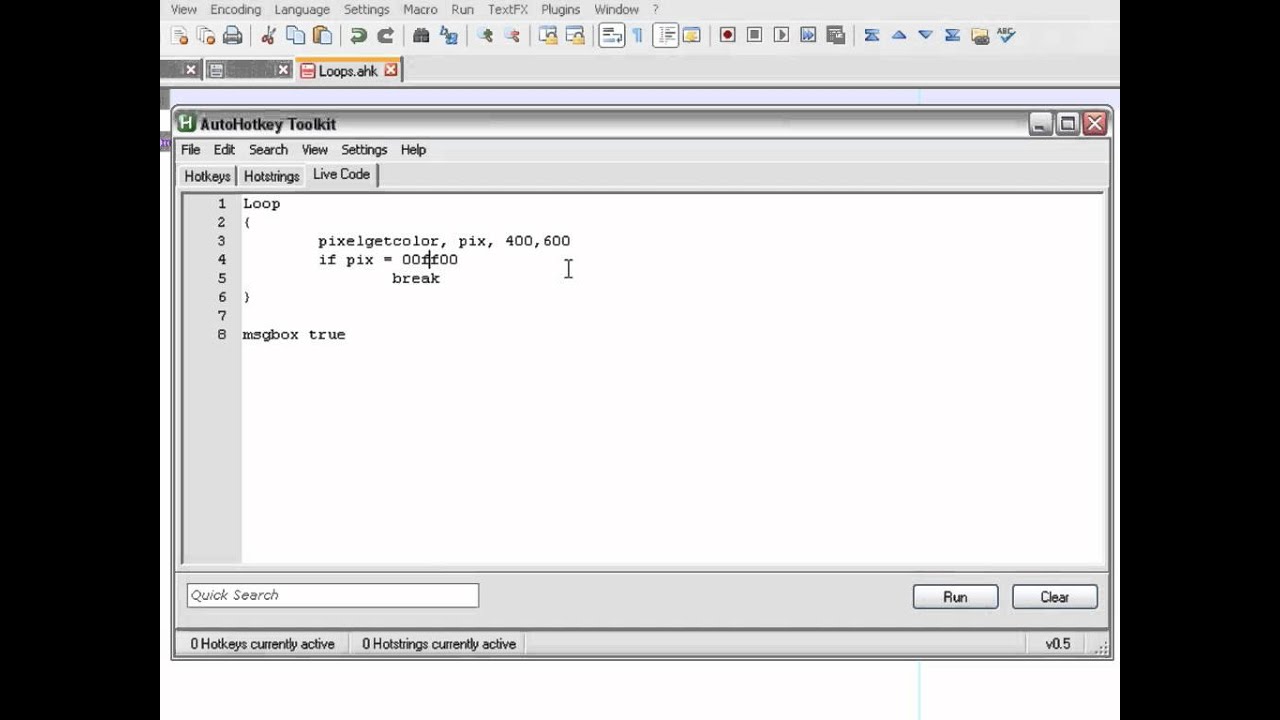Open the Macro menu in Notepad++
This screenshot has height=720, width=1280.
coord(420,9)
